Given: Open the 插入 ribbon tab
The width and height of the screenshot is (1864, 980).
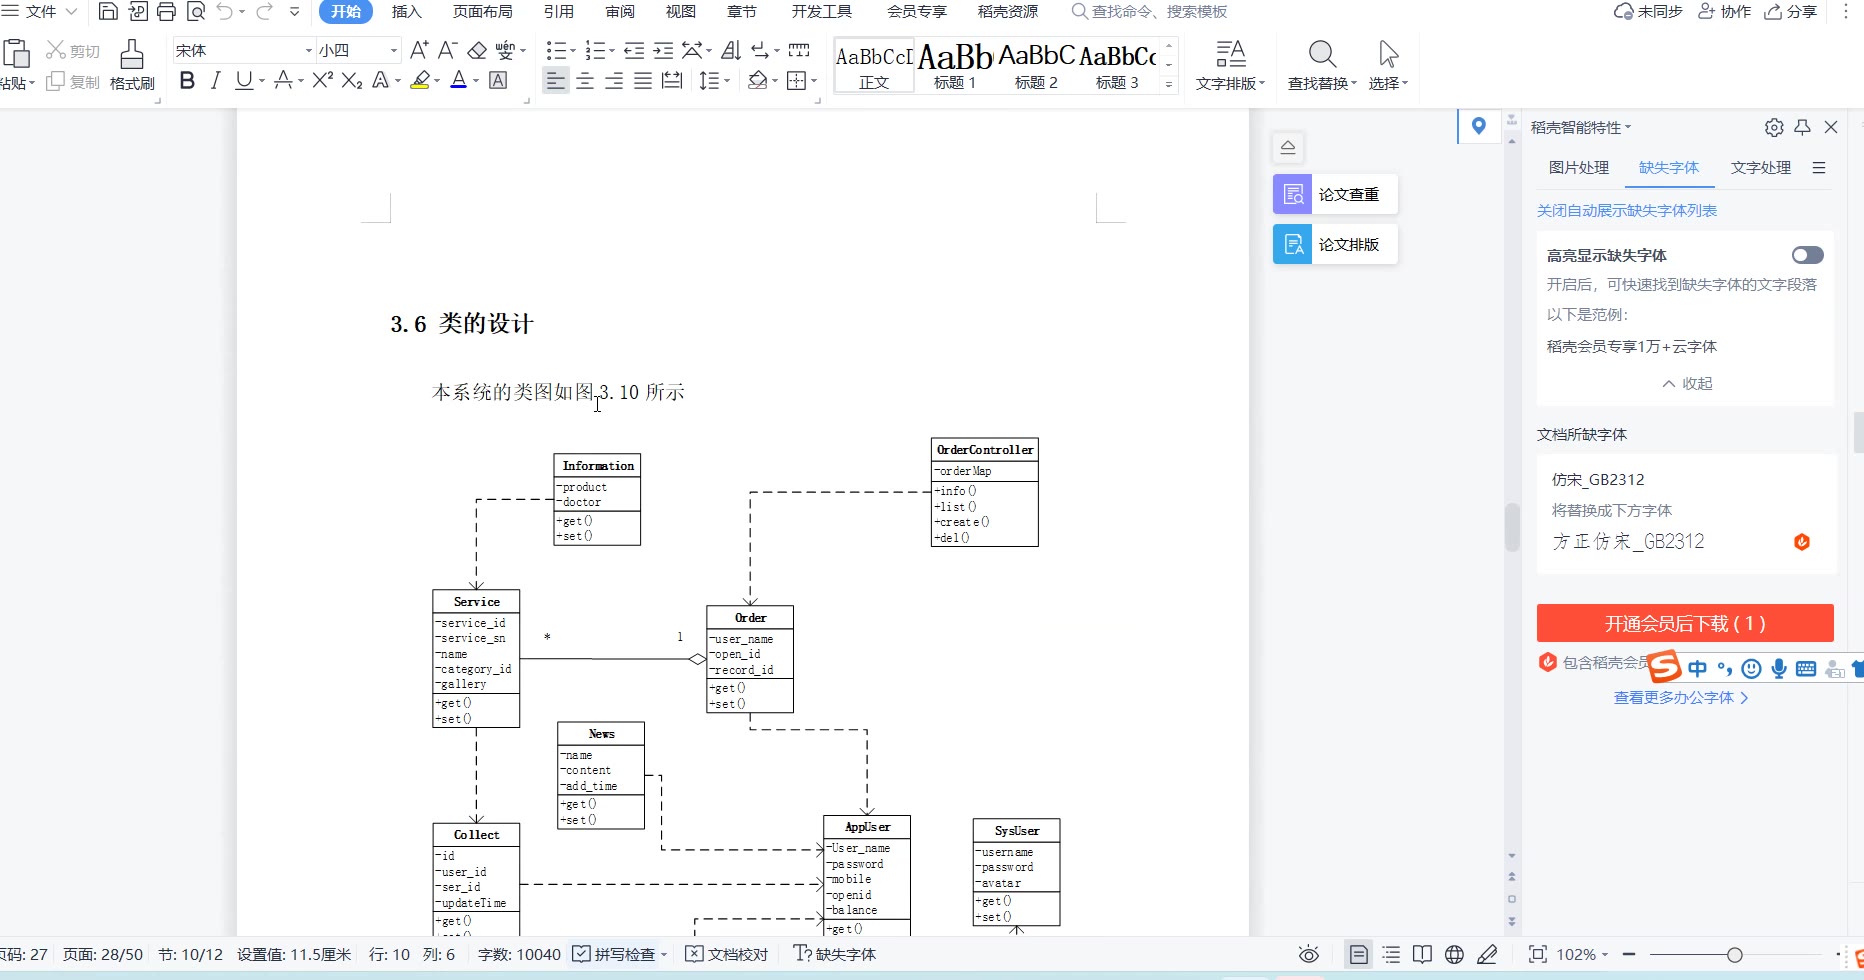Looking at the screenshot, I should 406,12.
